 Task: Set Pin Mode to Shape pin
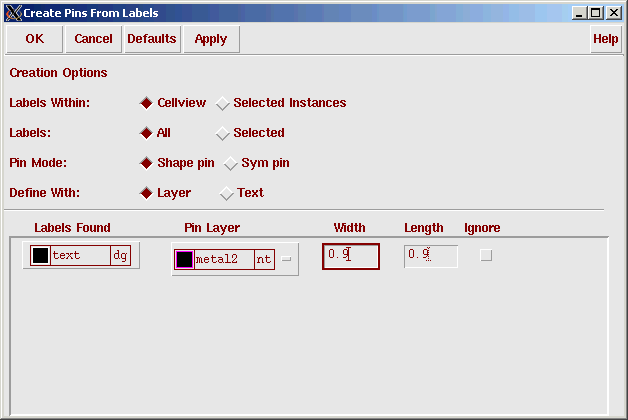(x=146, y=163)
